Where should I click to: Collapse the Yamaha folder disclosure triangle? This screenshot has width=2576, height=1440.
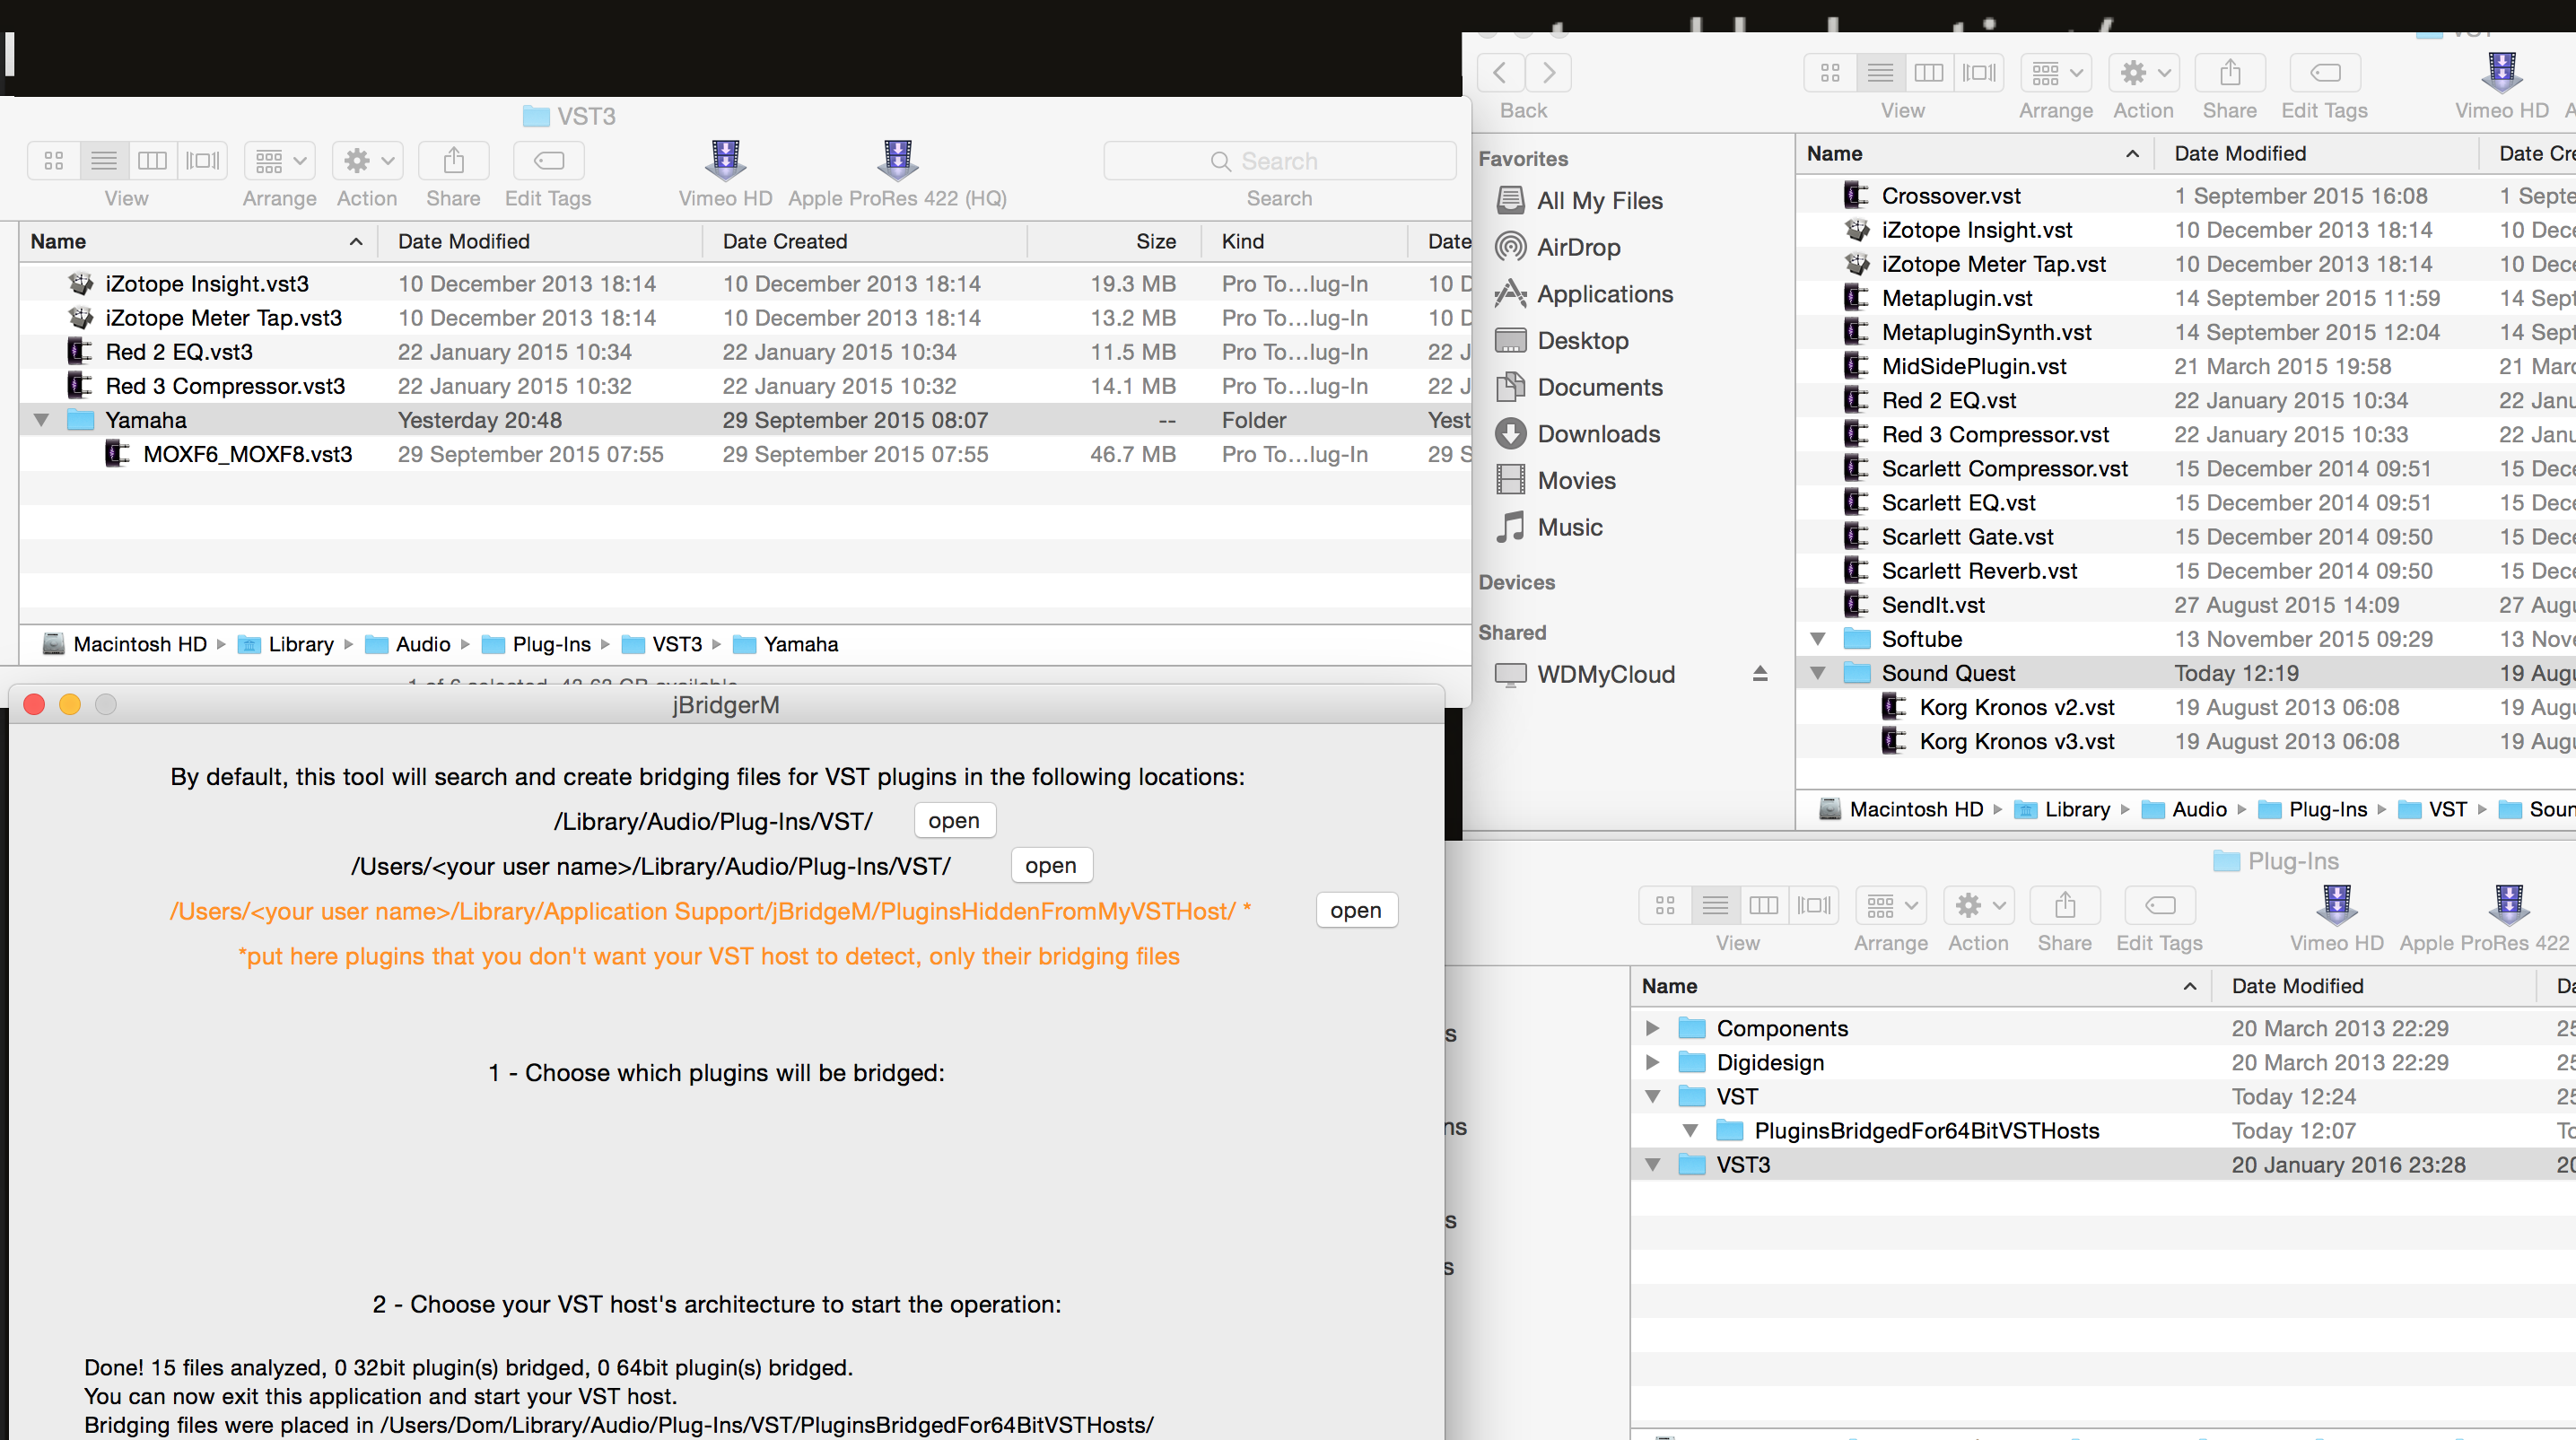41,420
